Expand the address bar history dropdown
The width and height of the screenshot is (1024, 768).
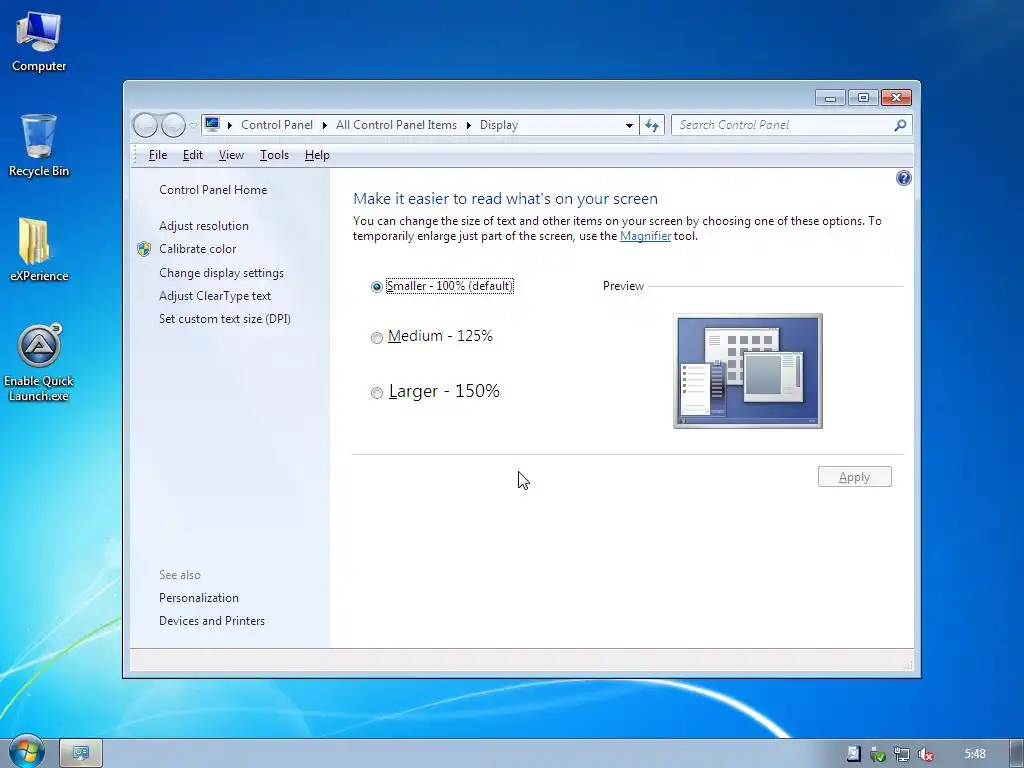pyautogui.click(x=629, y=125)
